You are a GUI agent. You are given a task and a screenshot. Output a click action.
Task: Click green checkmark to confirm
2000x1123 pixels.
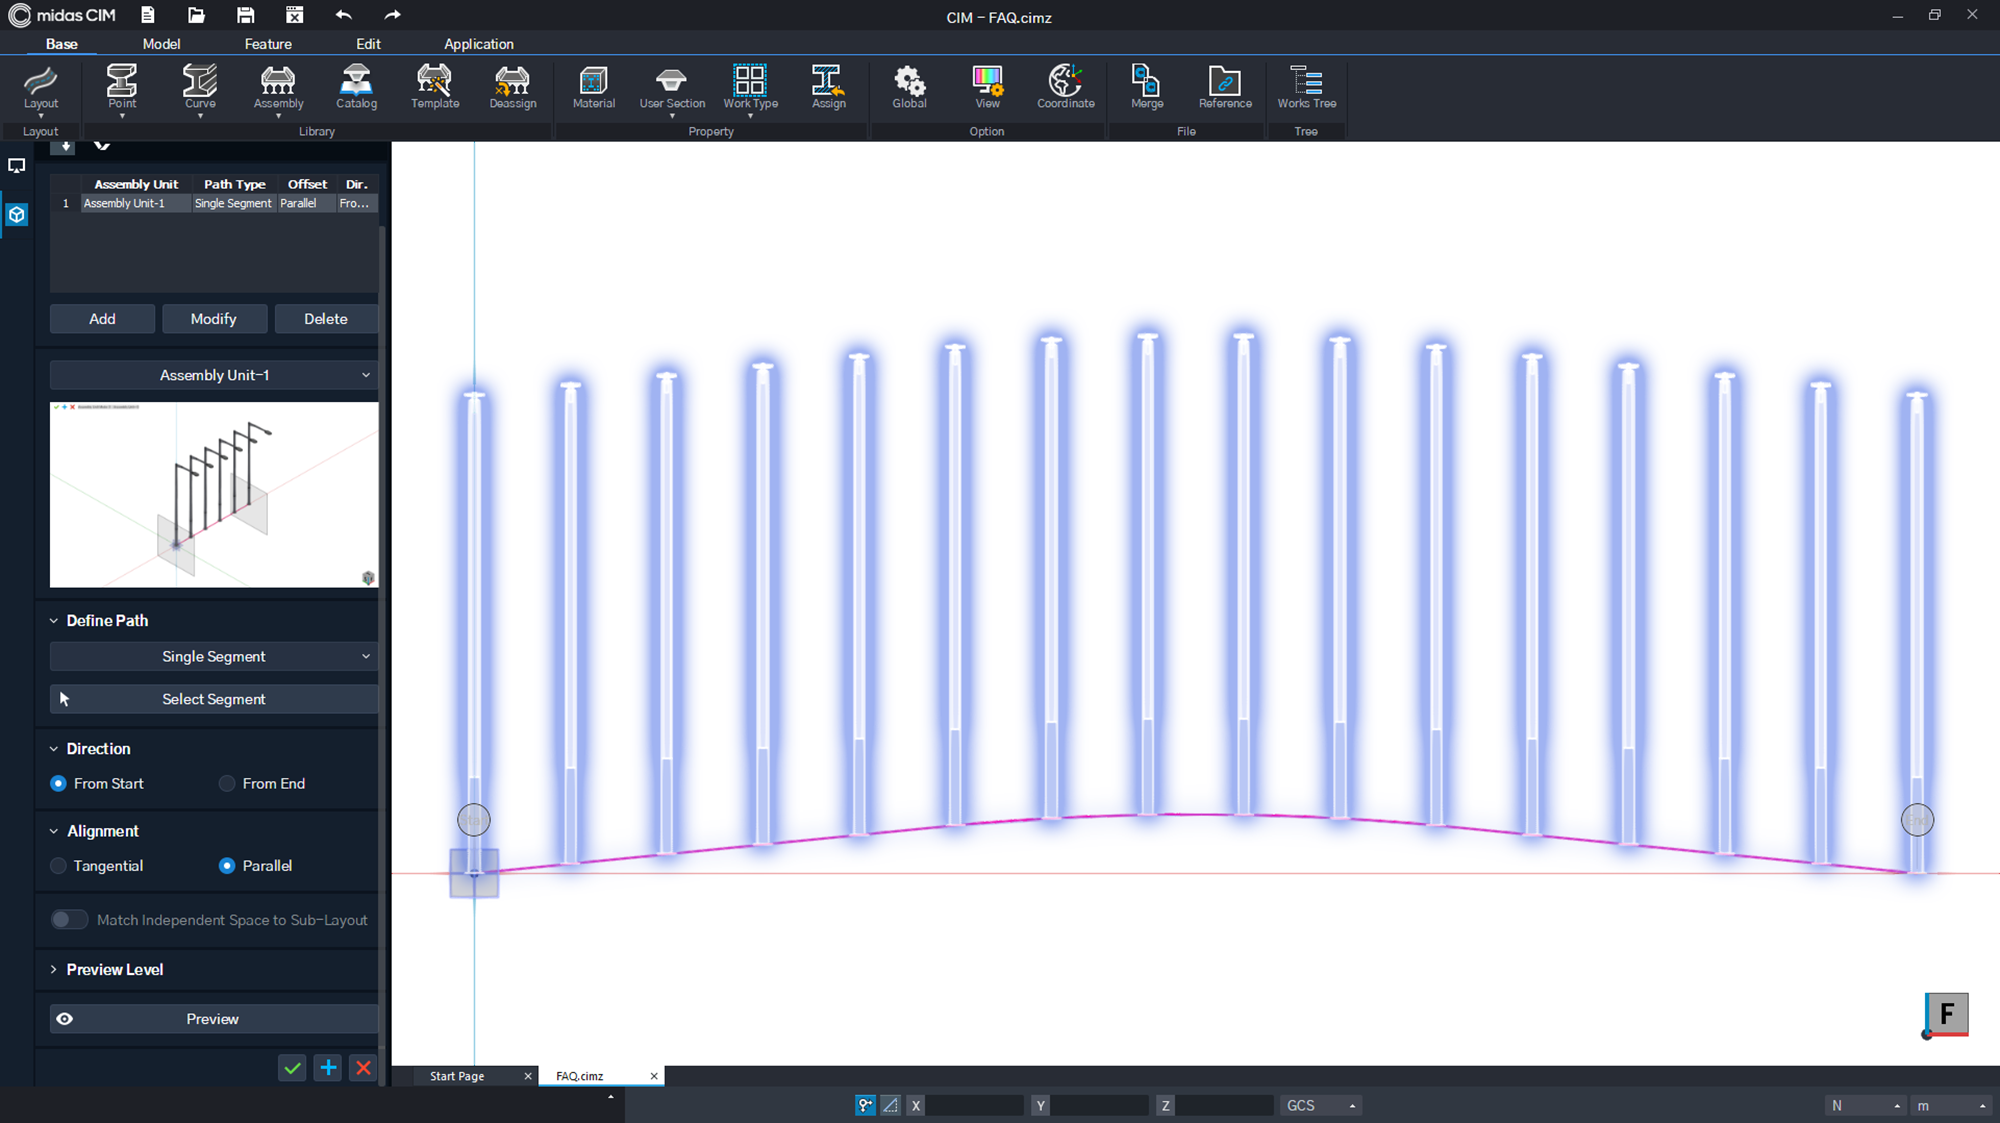tap(292, 1068)
